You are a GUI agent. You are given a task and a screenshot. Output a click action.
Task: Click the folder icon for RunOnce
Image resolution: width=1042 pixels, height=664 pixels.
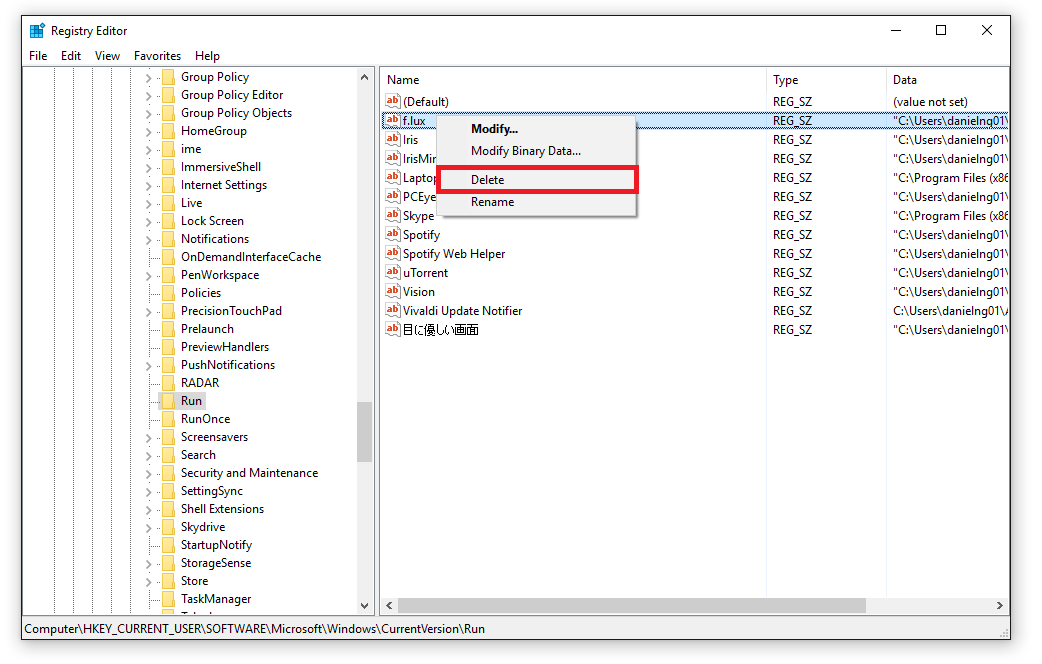point(169,419)
